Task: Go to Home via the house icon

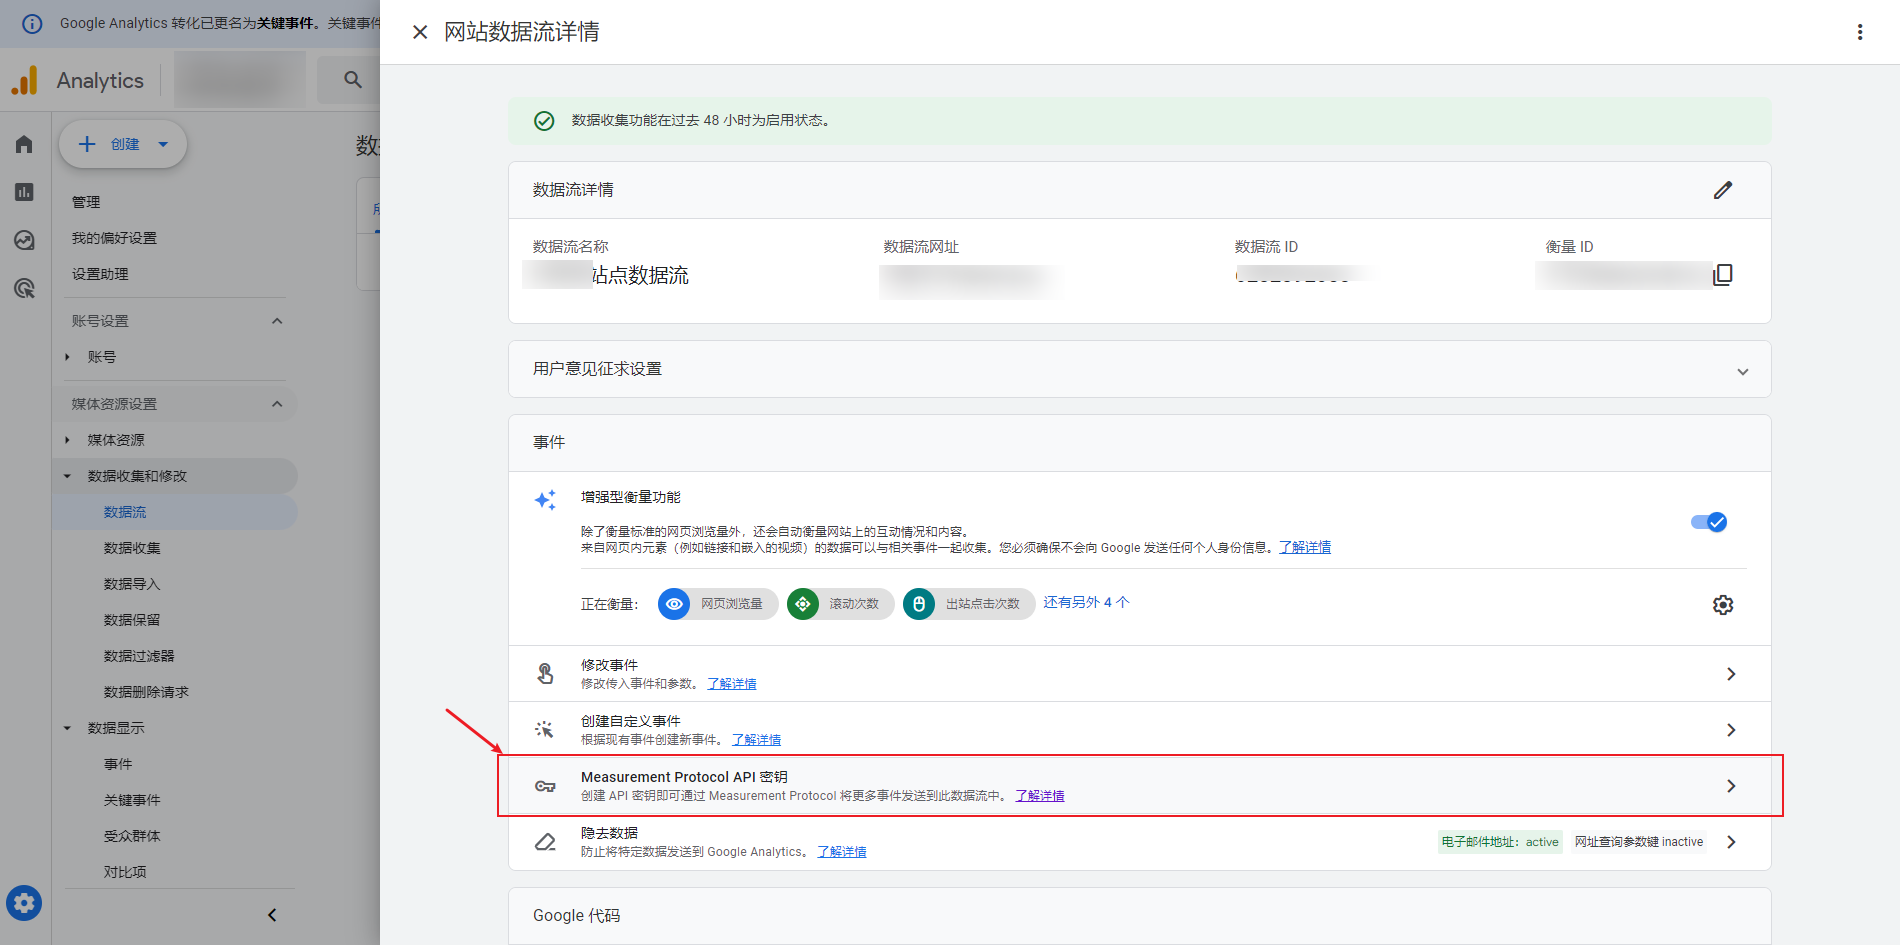Action: click(24, 144)
